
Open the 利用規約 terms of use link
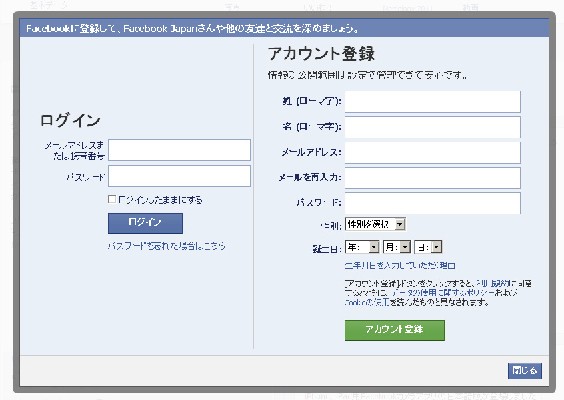coord(494,283)
